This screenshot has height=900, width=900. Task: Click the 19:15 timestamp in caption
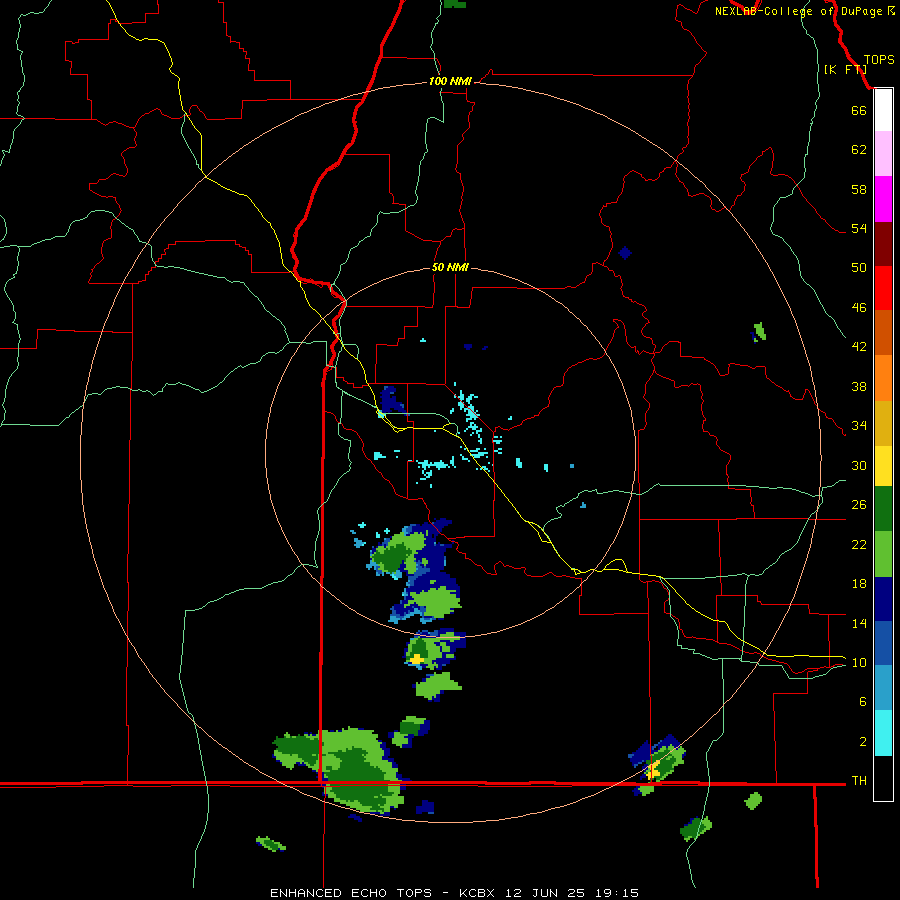click(x=616, y=893)
